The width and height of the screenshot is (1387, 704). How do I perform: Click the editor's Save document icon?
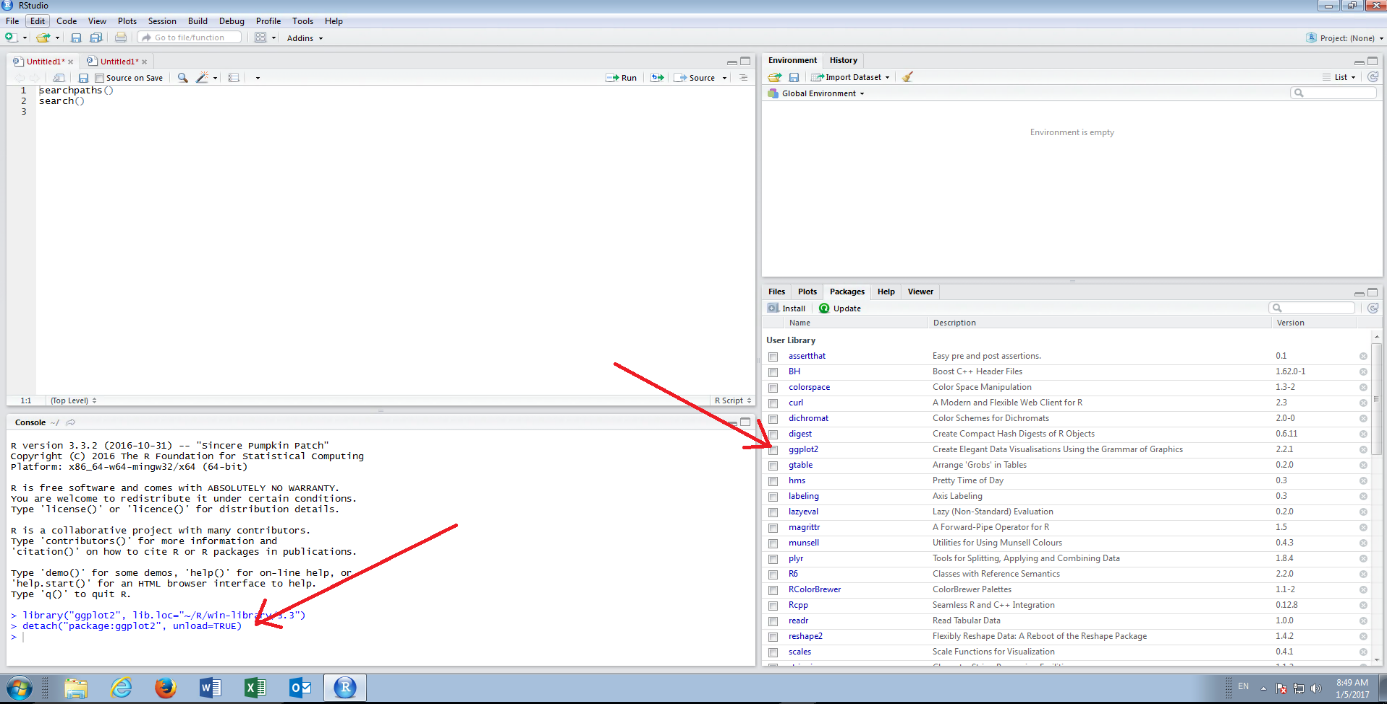coord(84,78)
